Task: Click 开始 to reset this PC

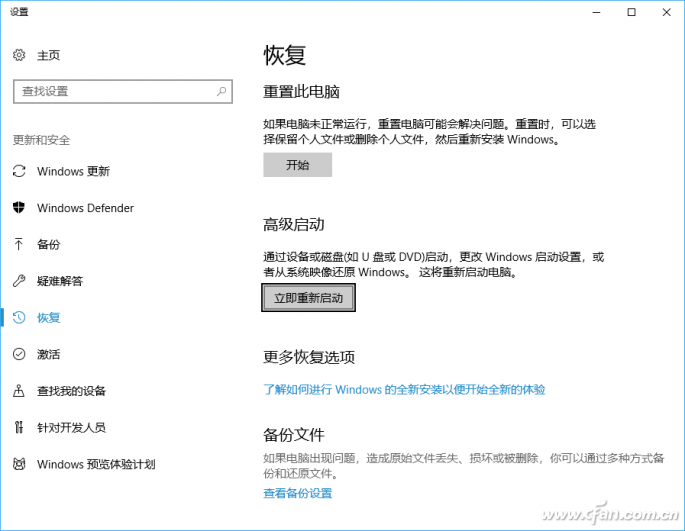Action: (298, 165)
